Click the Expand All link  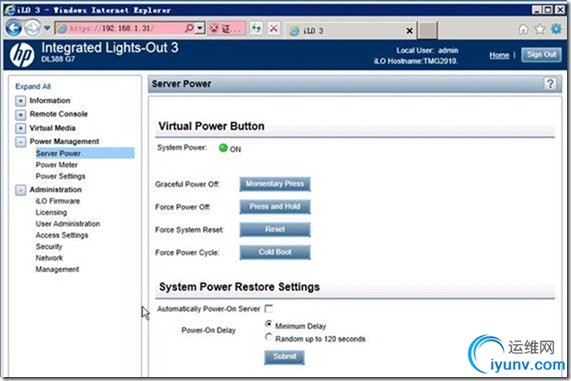click(x=33, y=86)
